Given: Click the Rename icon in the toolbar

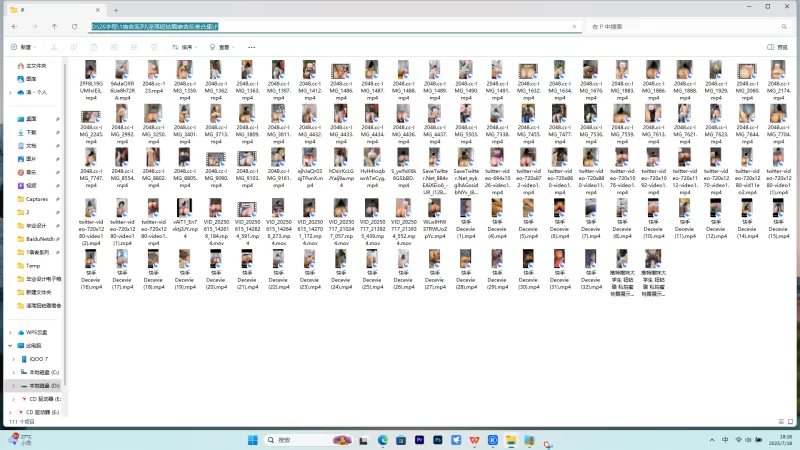Looking at the screenshot, I should [x=114, y=47].
